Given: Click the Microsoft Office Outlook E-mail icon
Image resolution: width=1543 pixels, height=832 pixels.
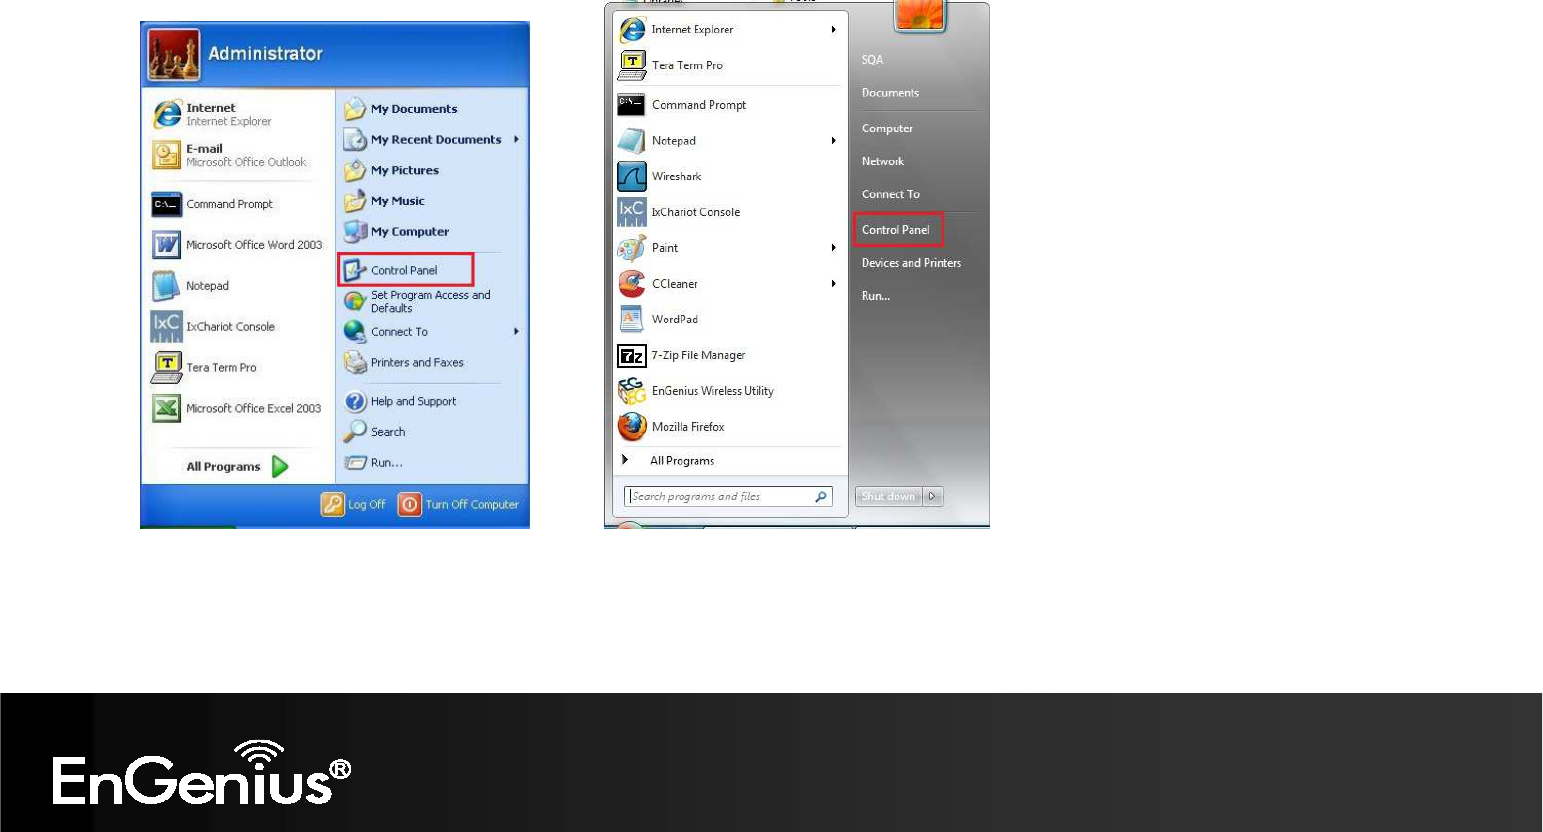Looking at the screenshot, I should [166, 155].
